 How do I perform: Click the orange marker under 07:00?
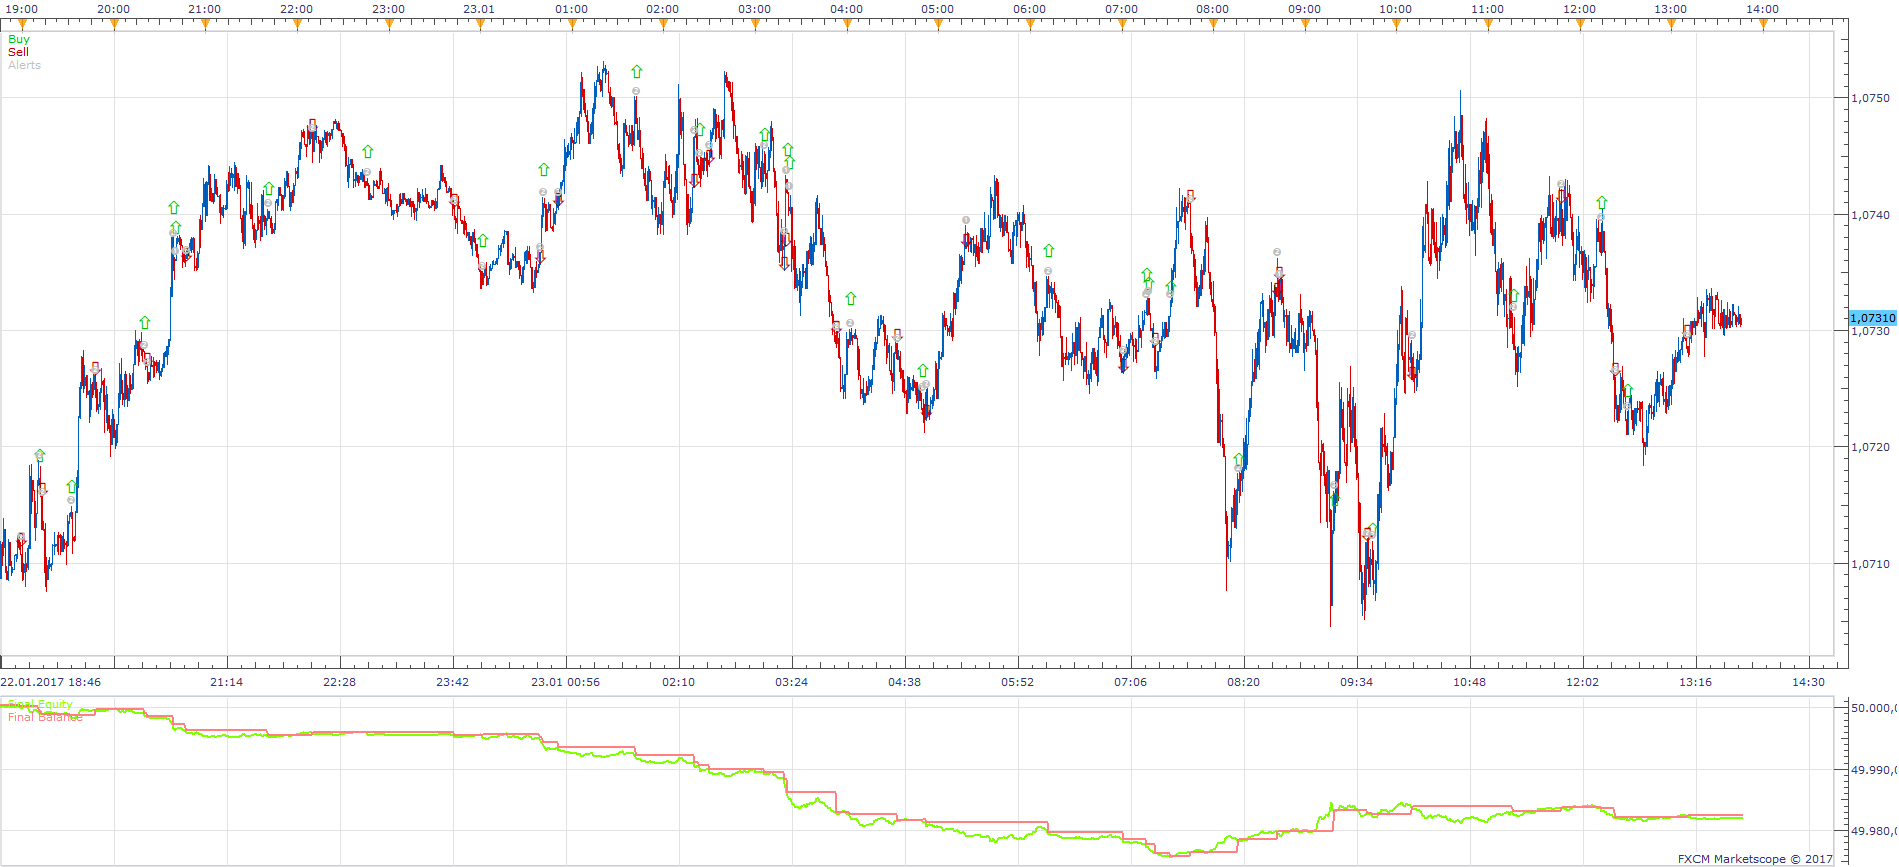coord(1122,25)
